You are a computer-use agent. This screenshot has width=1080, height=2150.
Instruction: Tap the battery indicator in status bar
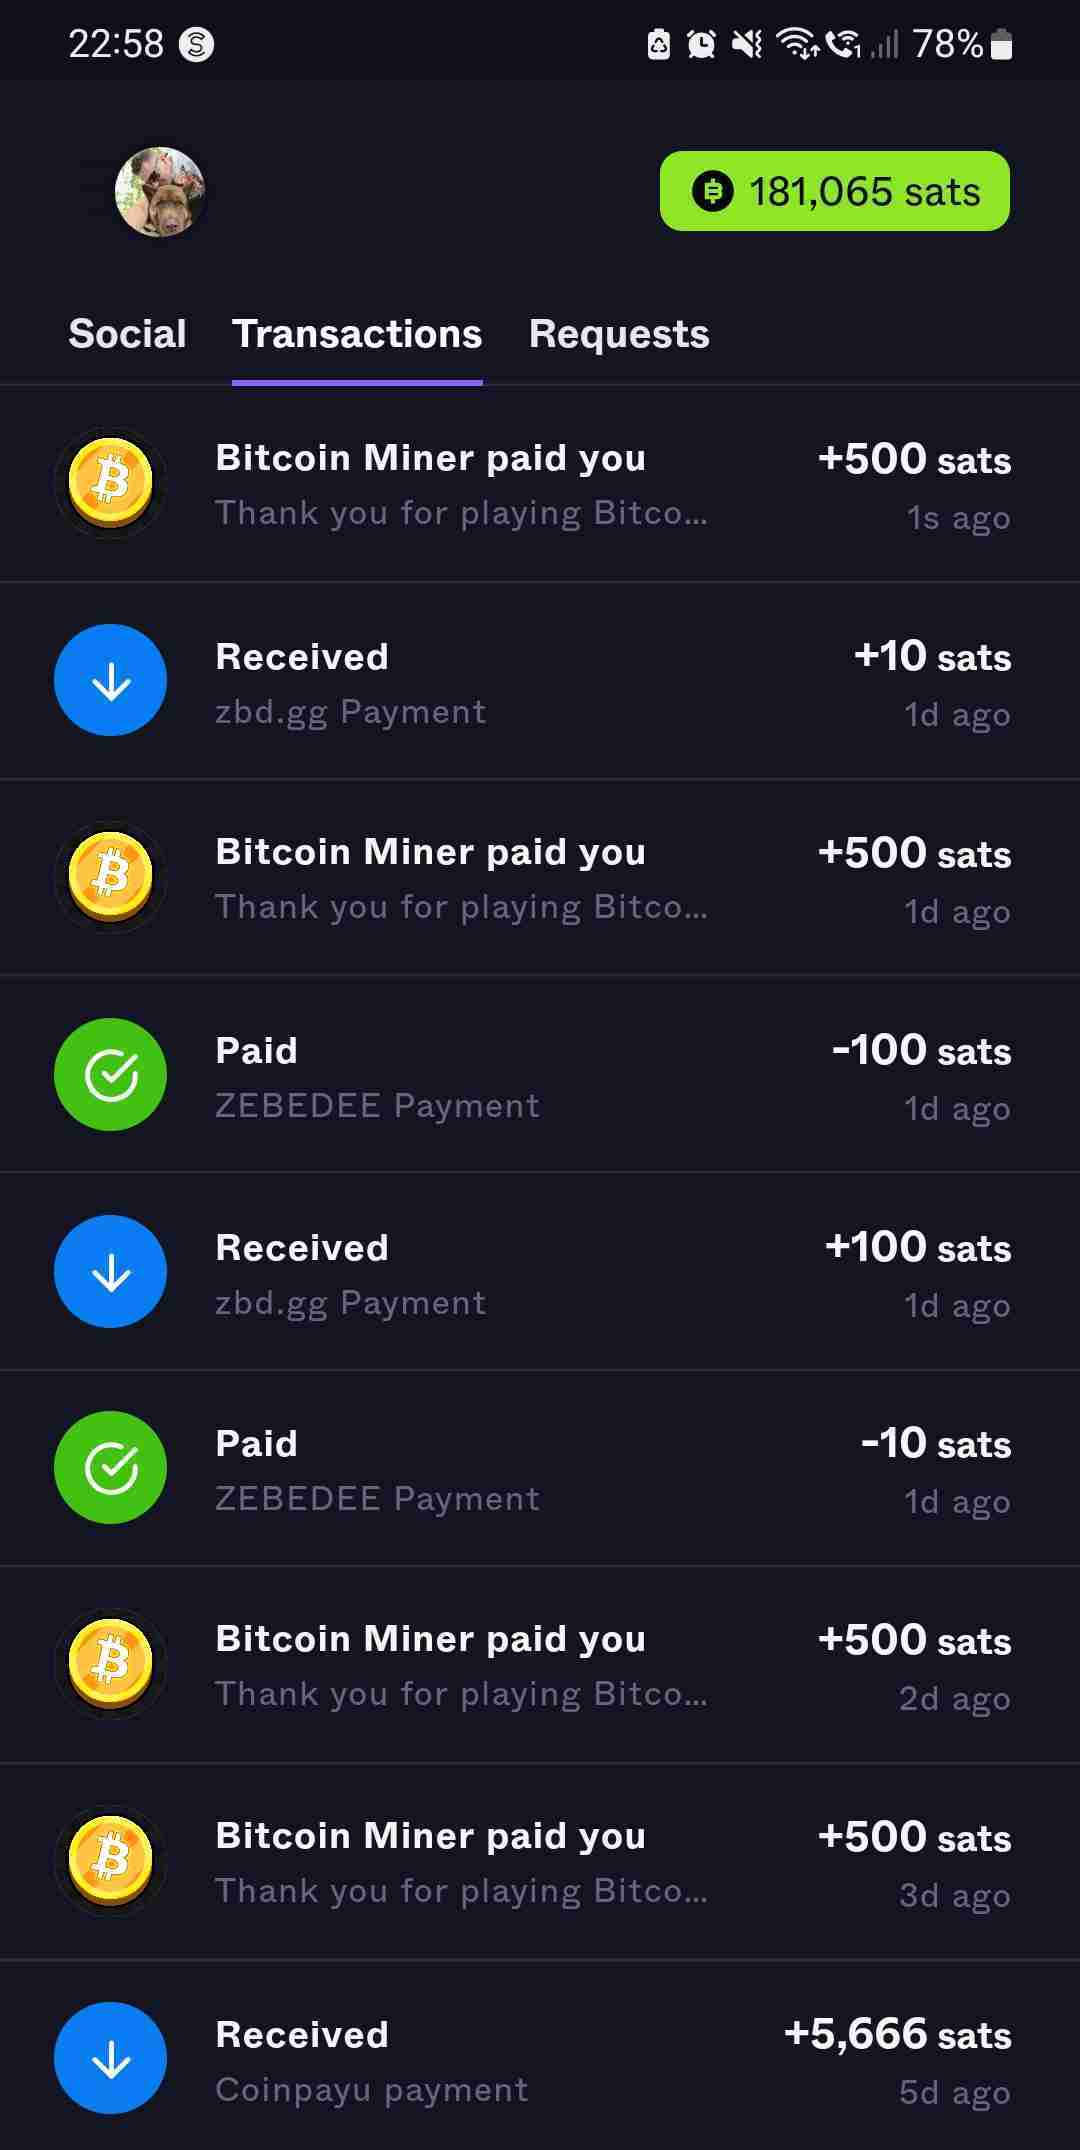(1001, 44)
